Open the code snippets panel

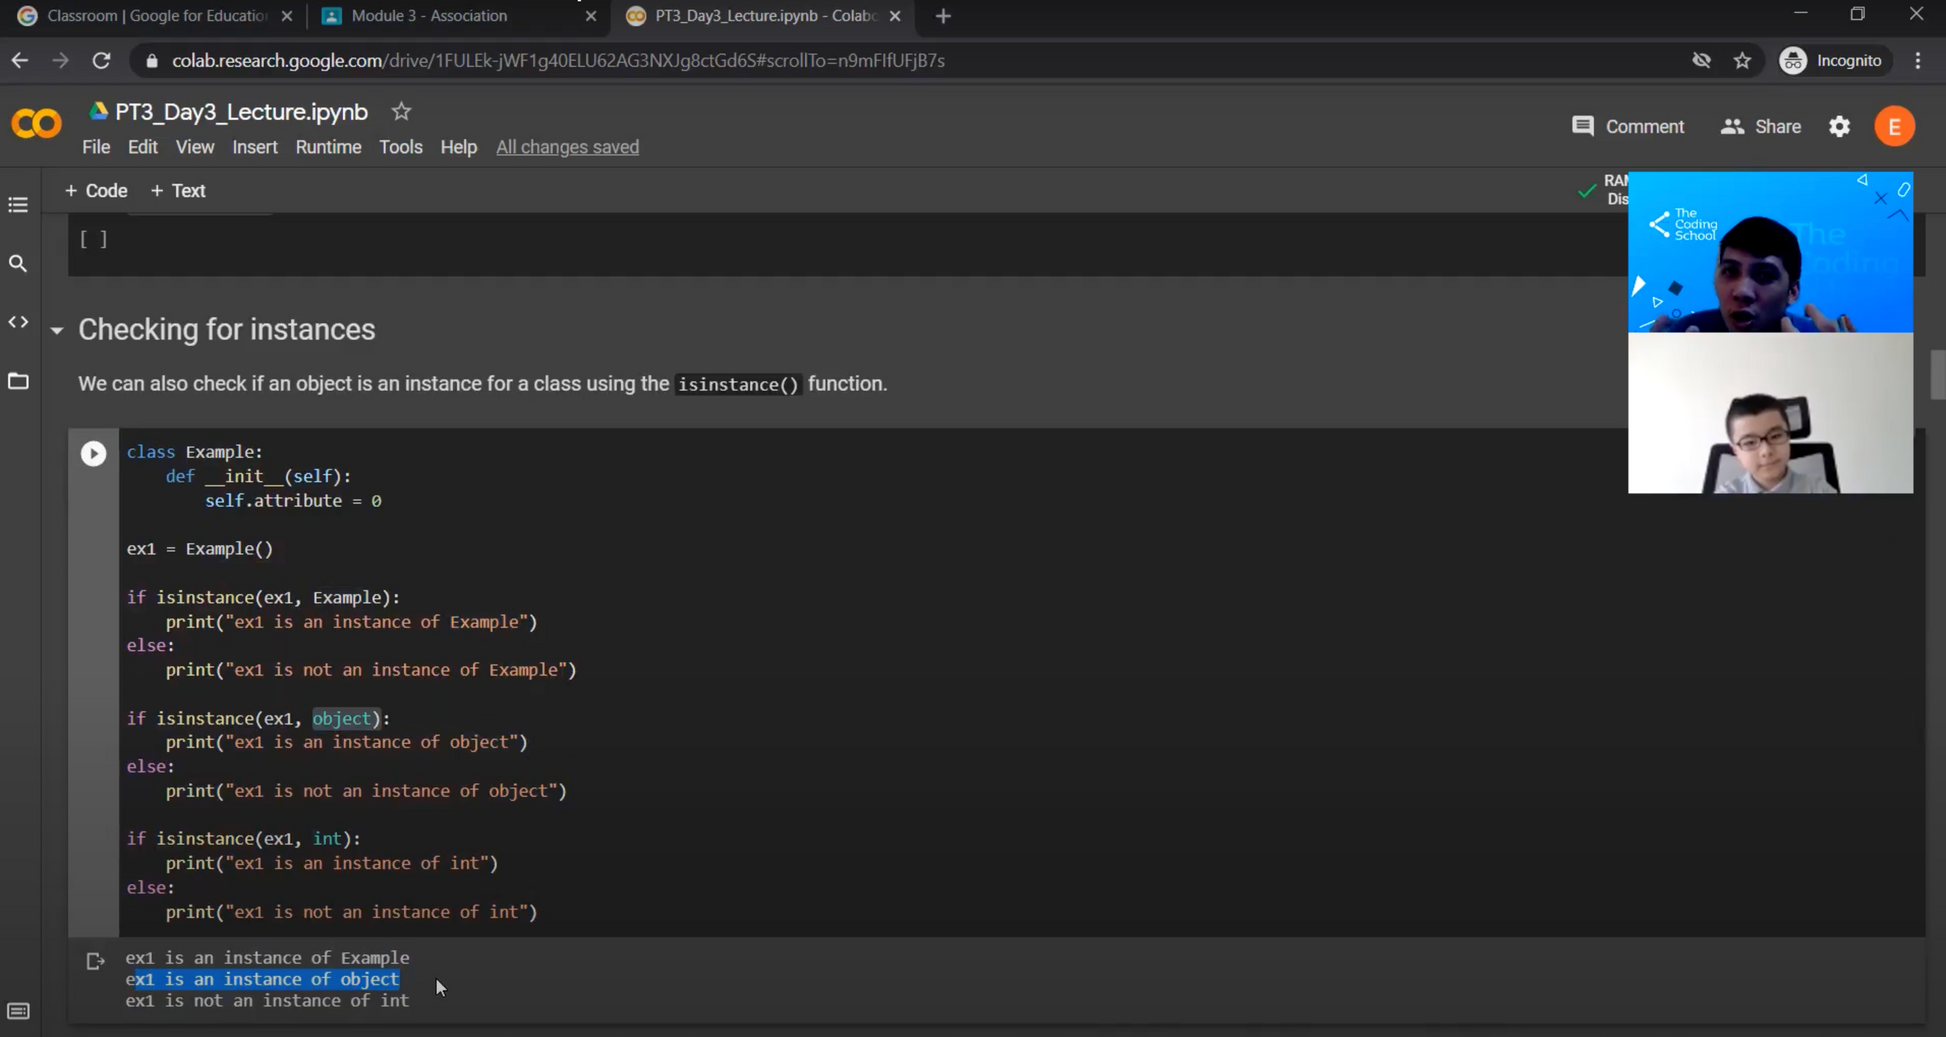(18, 321)
